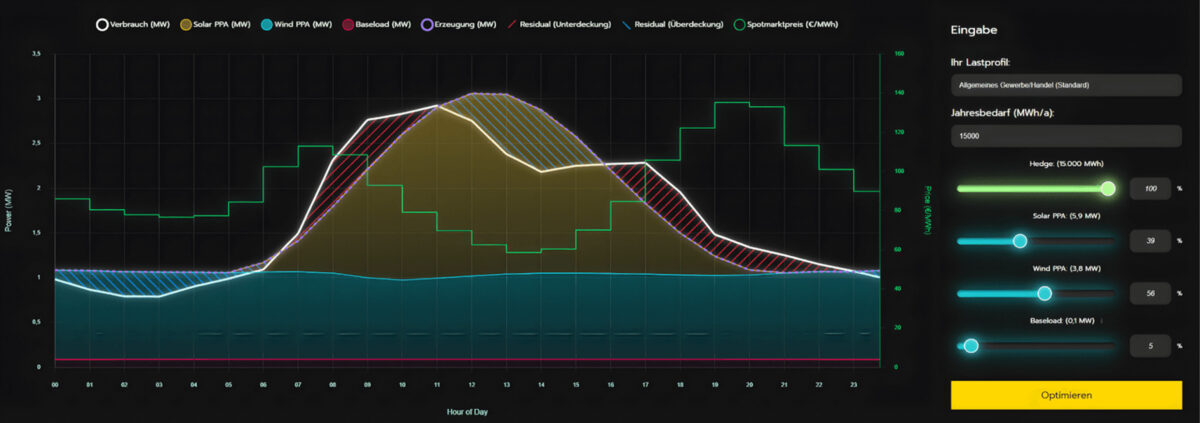The height and width of the screenshot is (423, 1200).
Task: Click the 'Power (MW)' axis title
Action: (9, 211)
